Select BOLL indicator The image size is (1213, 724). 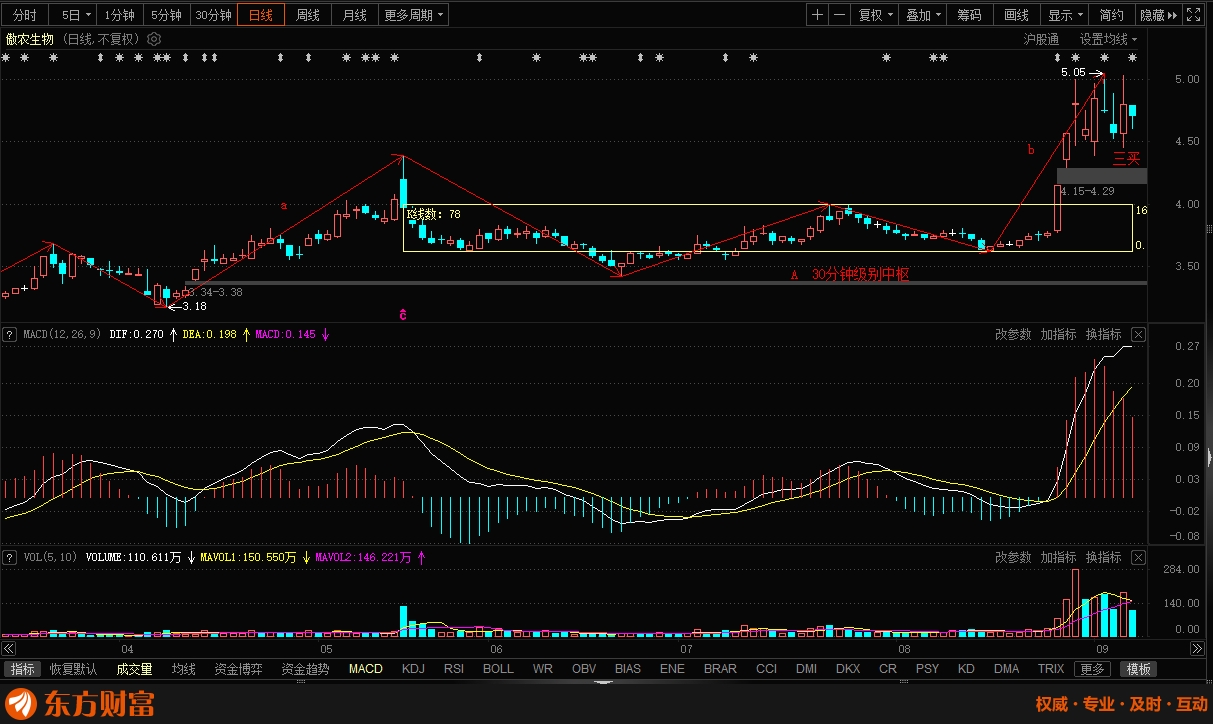pos(498,669)
